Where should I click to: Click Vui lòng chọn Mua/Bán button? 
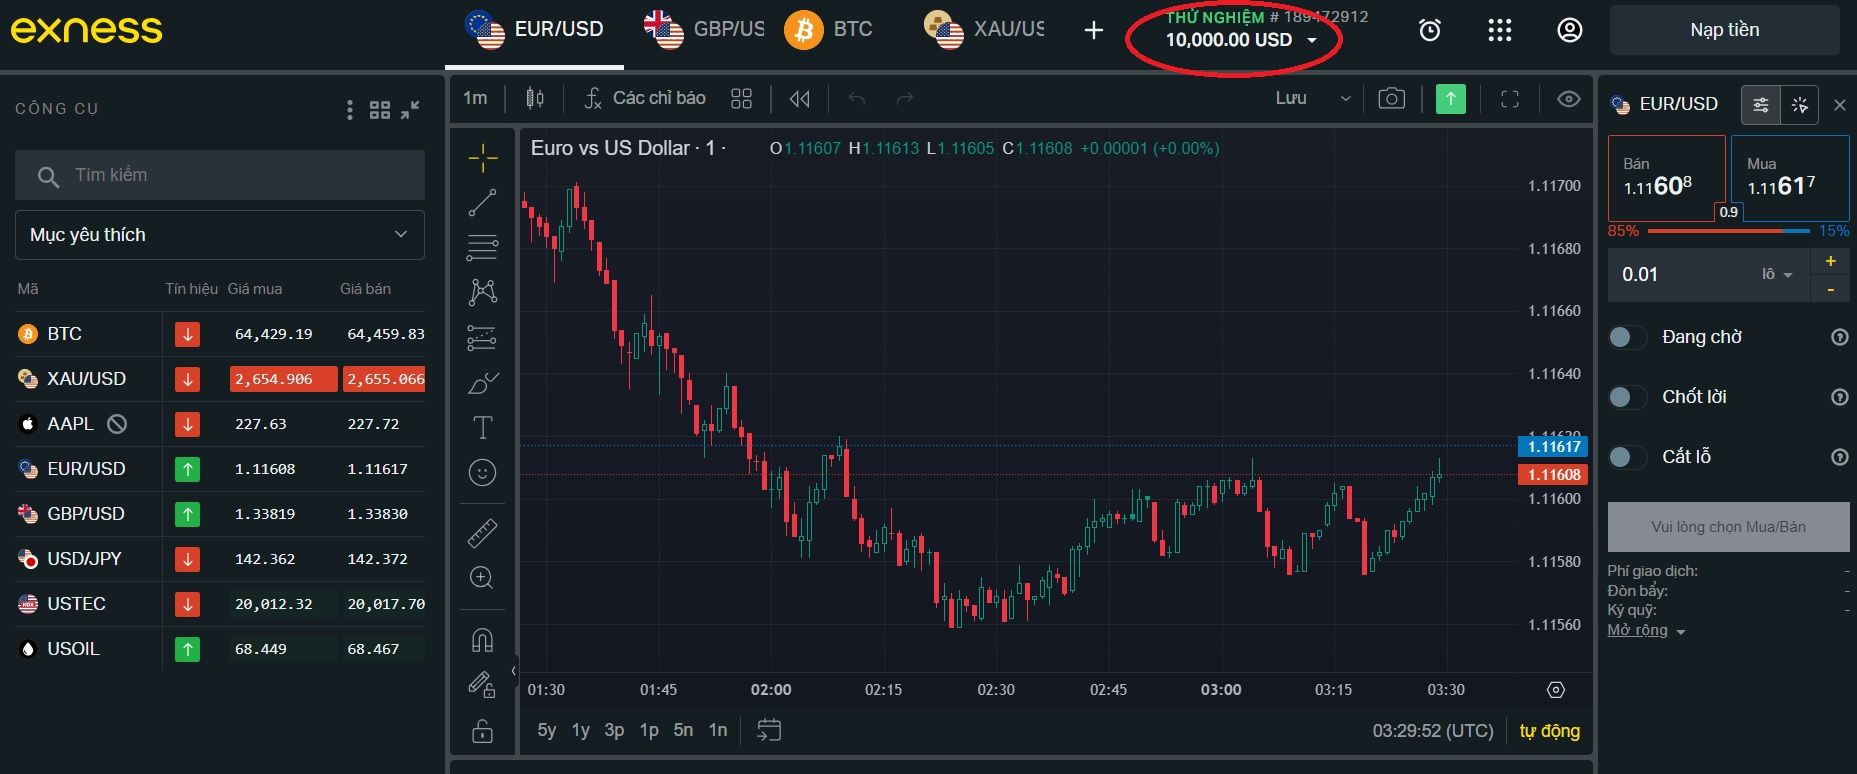[1728, 527]
